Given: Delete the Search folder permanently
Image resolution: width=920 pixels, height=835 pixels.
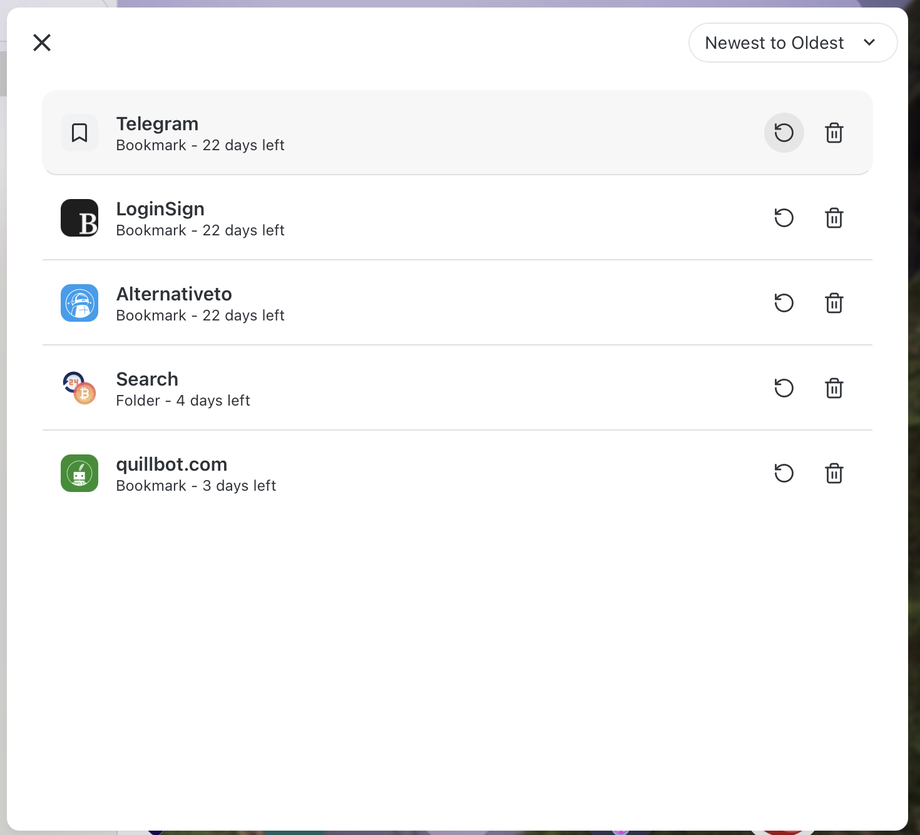Looking at the screenshot, I should (x=834, y=388).
